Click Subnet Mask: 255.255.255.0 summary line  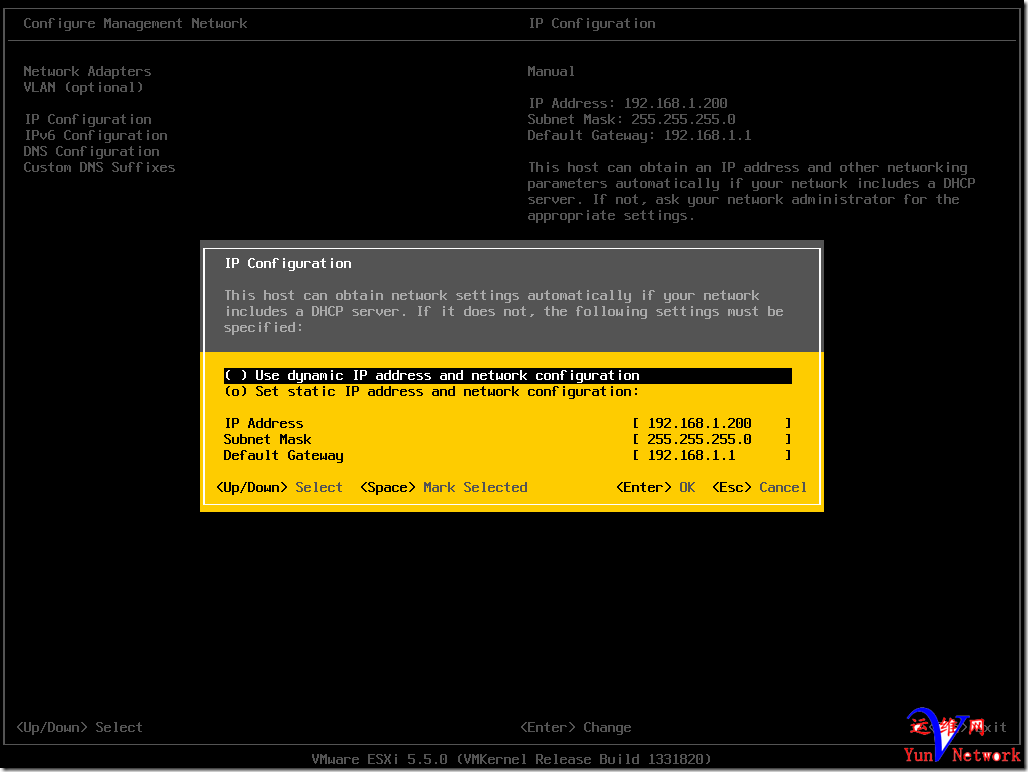click(631, 119)
